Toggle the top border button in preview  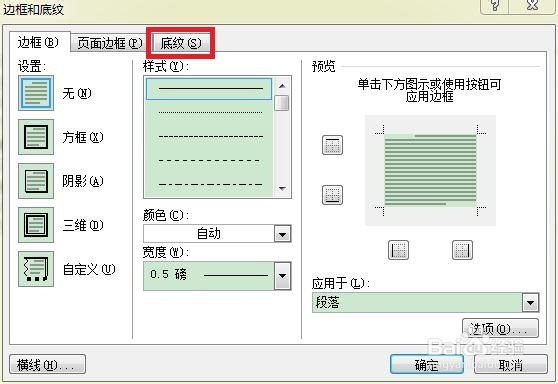click(x=332, y=145)
